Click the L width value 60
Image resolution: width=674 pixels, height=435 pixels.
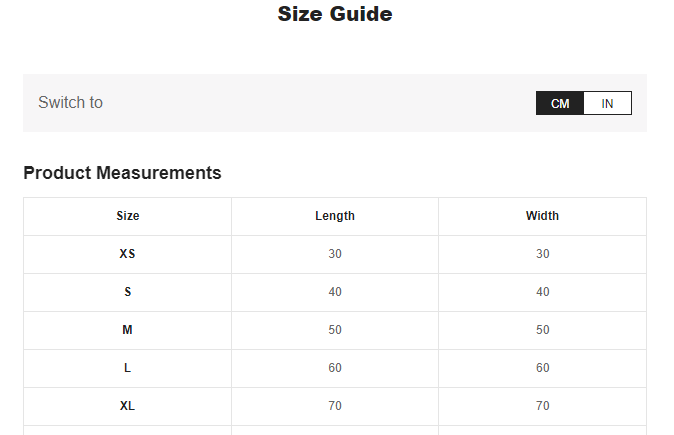click(542, 368)
